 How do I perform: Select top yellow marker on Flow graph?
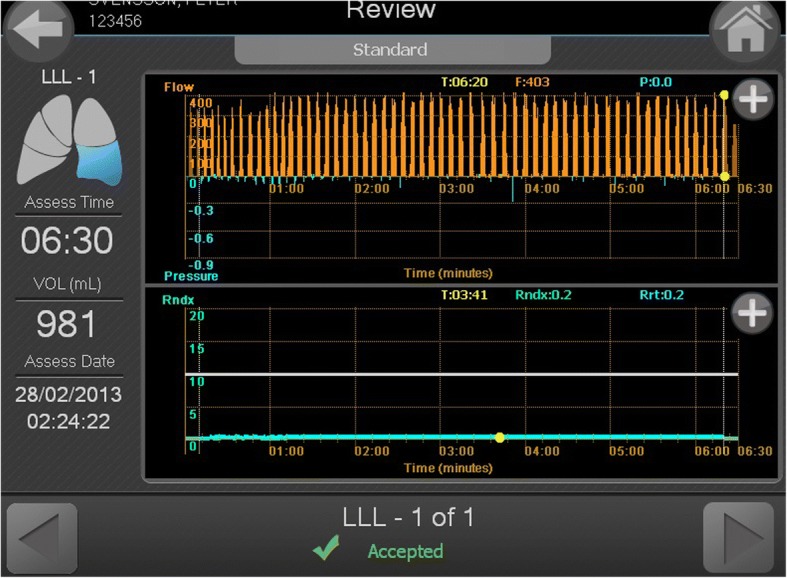click(x=724, y=95)
